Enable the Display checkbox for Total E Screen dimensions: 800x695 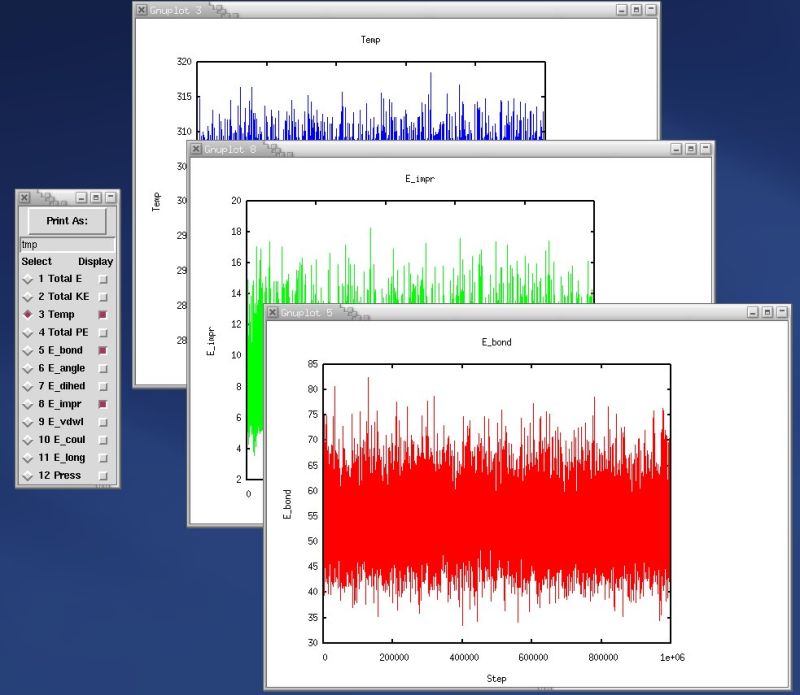coord(101,278)
